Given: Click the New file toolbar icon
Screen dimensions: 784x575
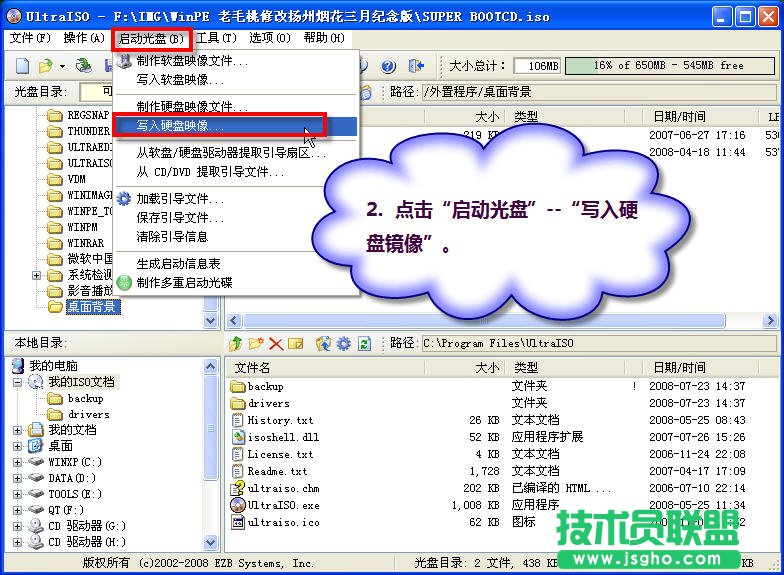Looking at the screenshot, I should click(22, 66).
